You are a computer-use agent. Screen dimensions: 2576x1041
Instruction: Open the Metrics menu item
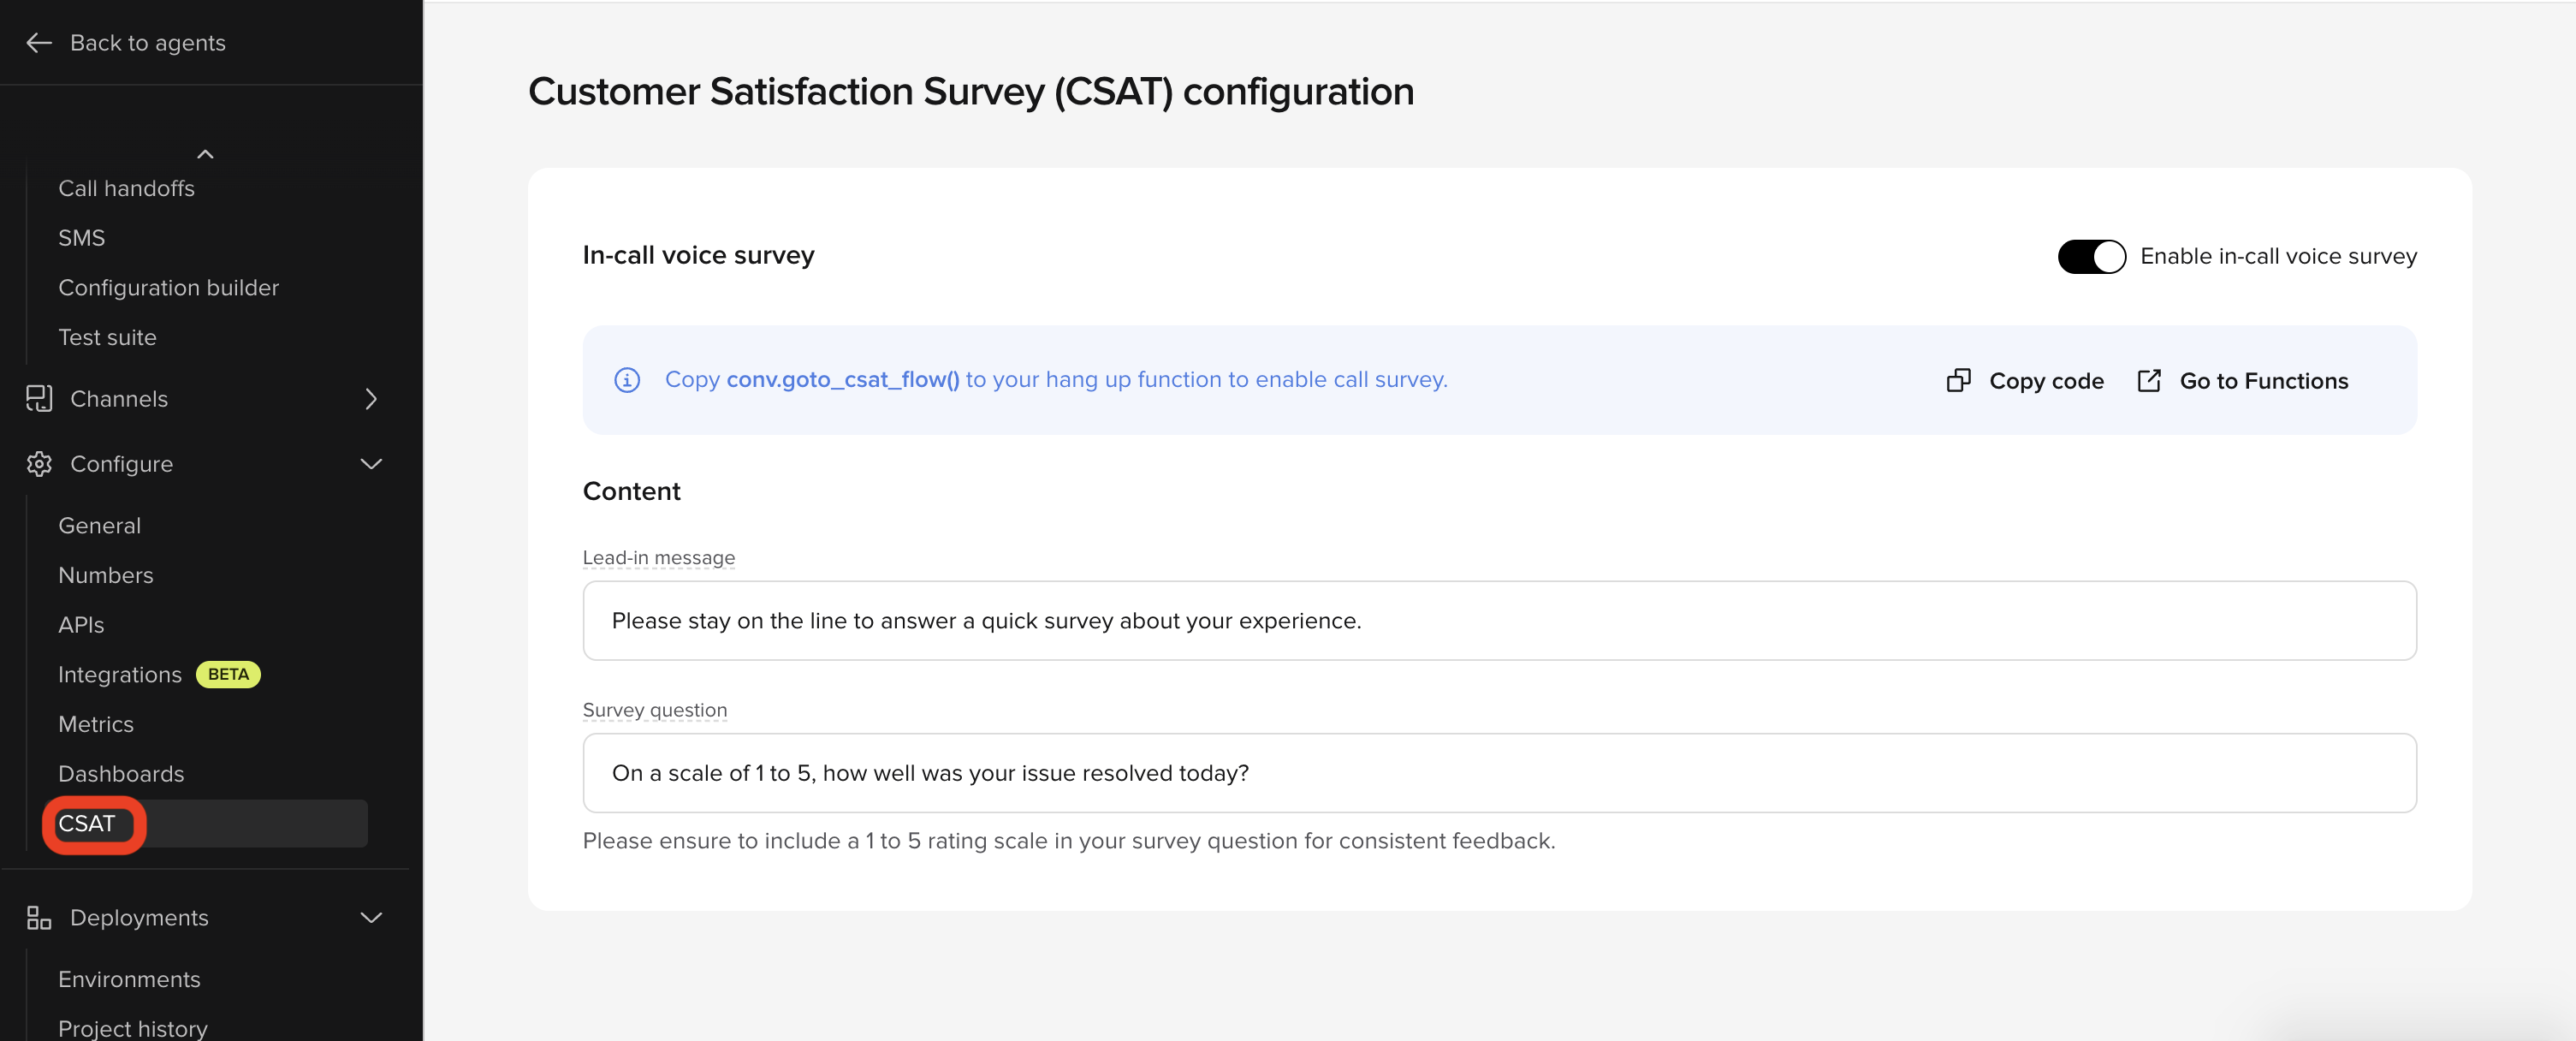pos(96,724)
